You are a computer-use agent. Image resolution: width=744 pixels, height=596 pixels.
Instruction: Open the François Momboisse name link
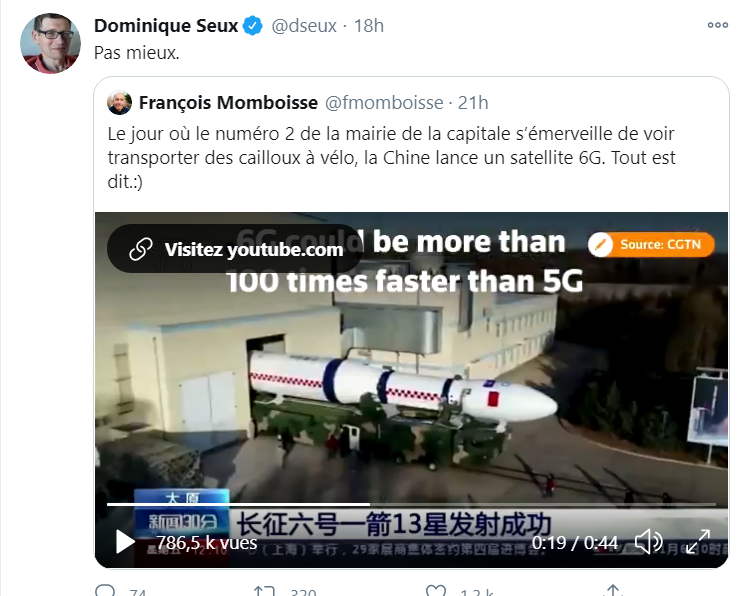(x=228, y=102)
